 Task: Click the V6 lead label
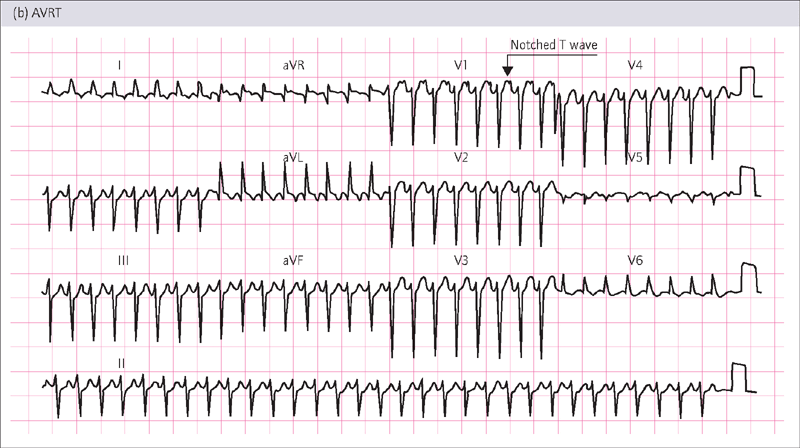pos(635,261)
